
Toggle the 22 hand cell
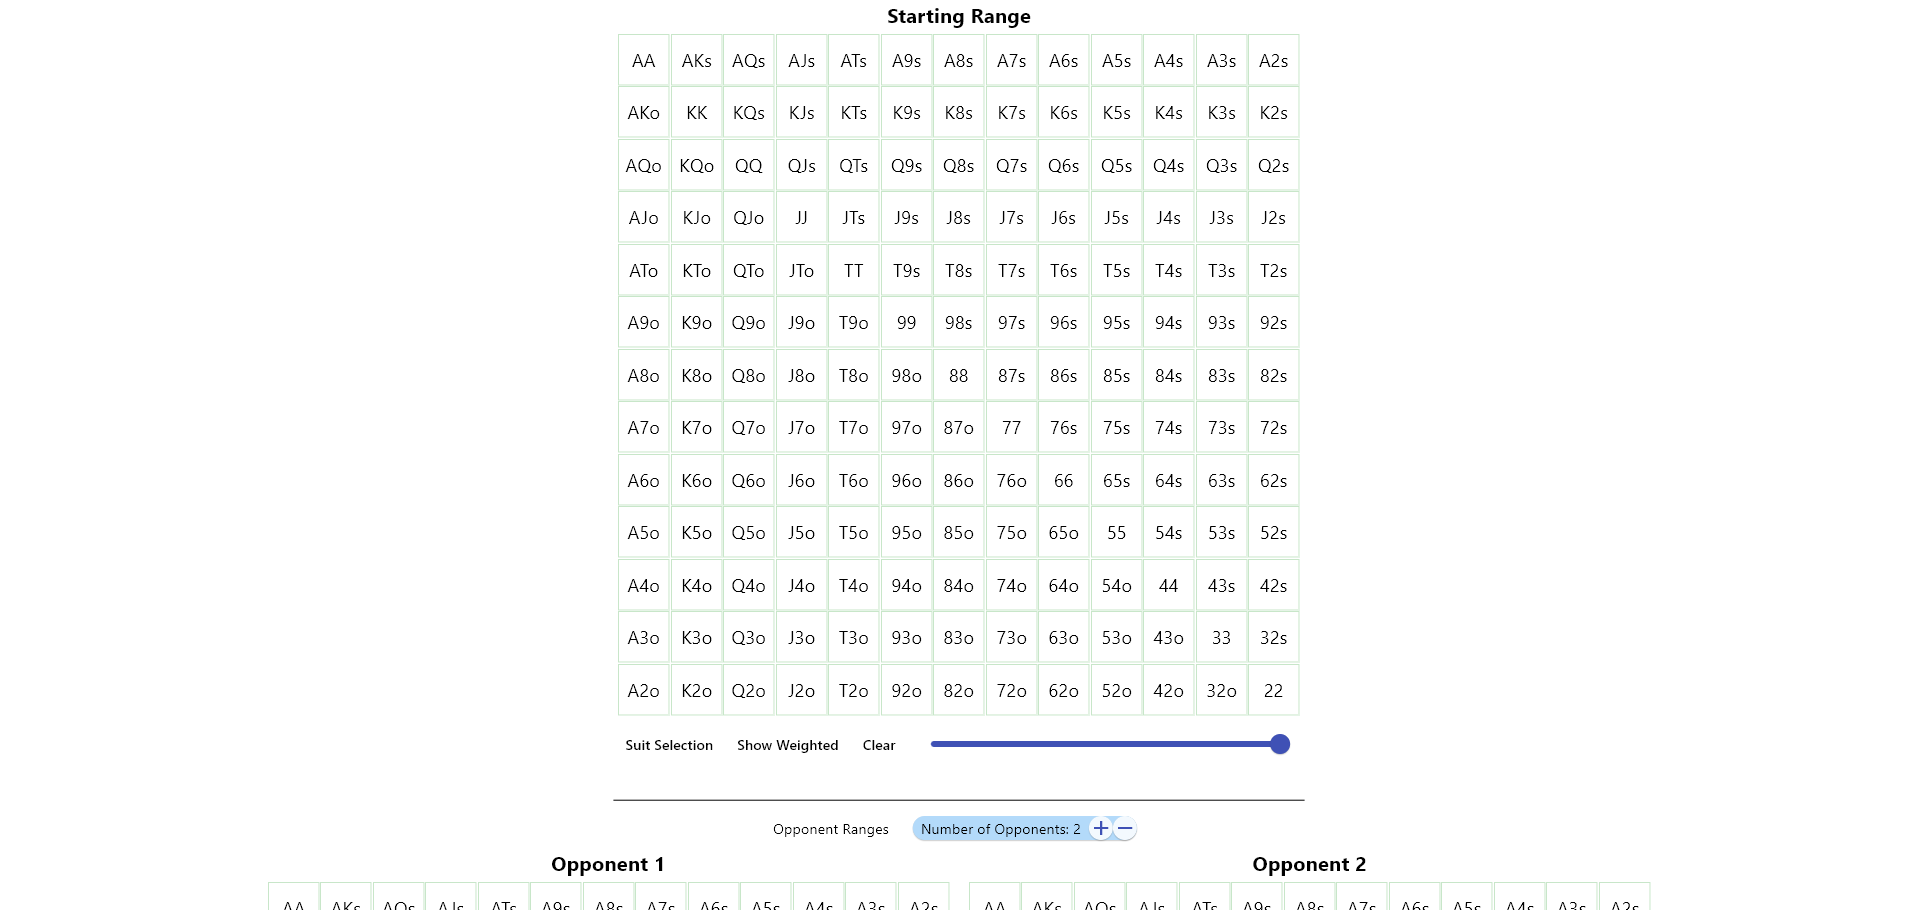point(1273,691)
